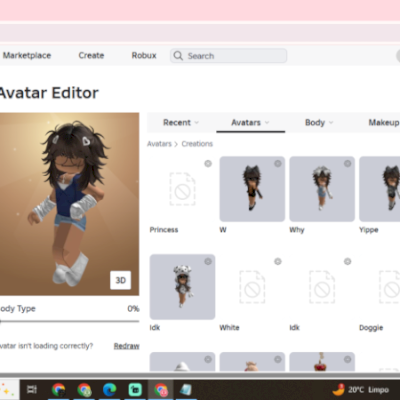Screen dimensions: 400x400
Task: Click the Redraw link
Action: click(126, 346)
